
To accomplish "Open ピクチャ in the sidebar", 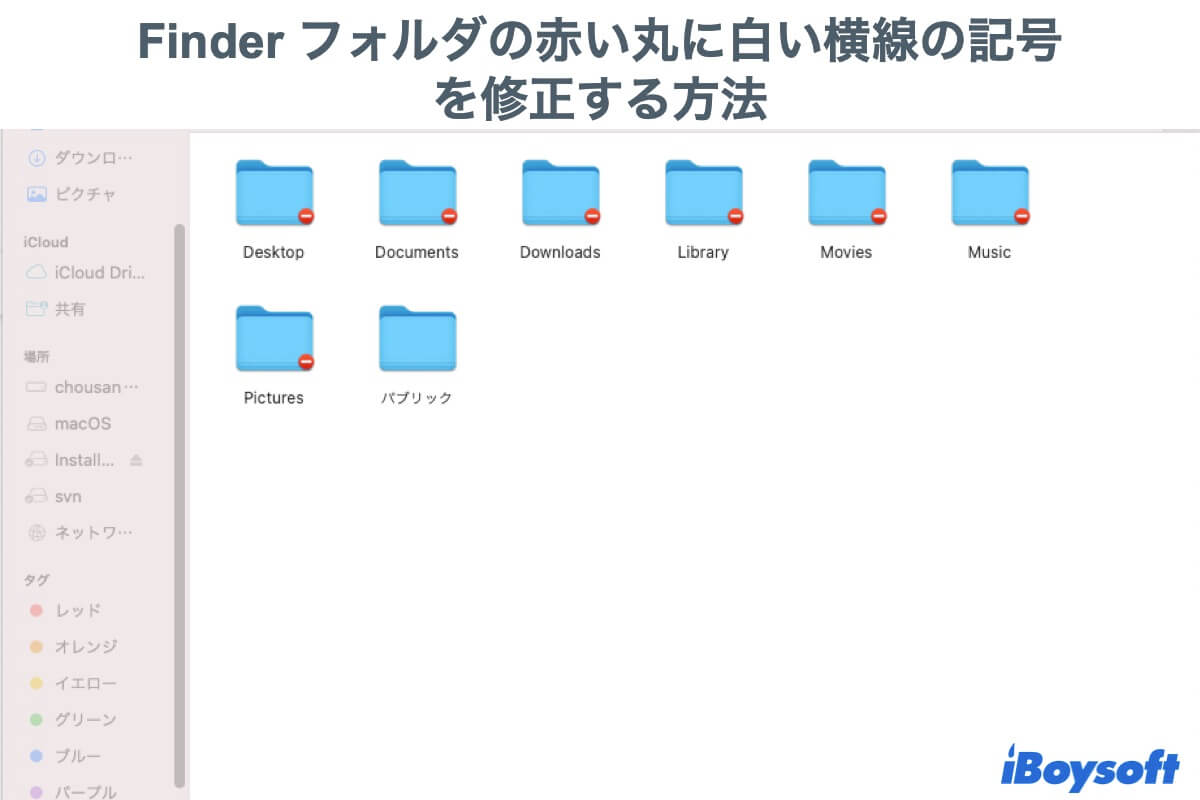I will click(x=72, y=194).
